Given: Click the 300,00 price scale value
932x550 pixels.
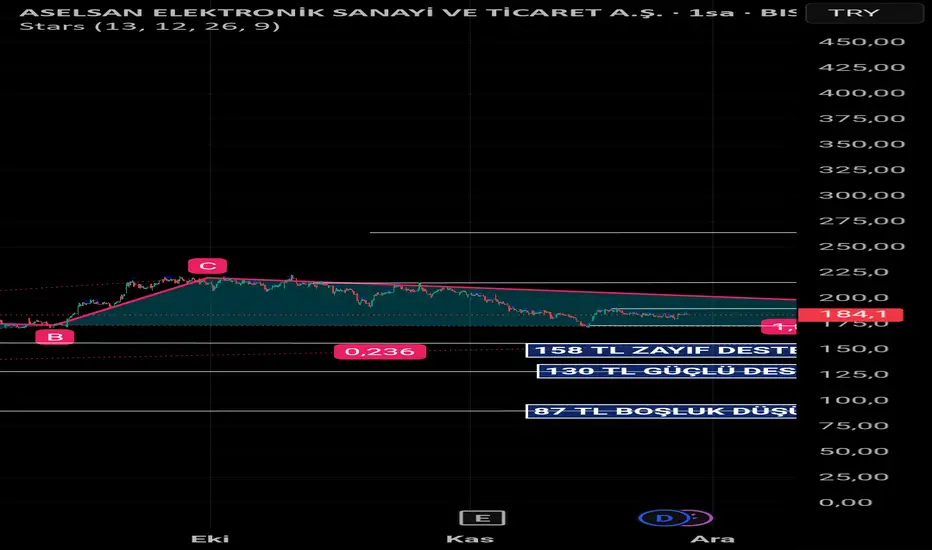Looking at the screenshot, I should tap(862, 195).
